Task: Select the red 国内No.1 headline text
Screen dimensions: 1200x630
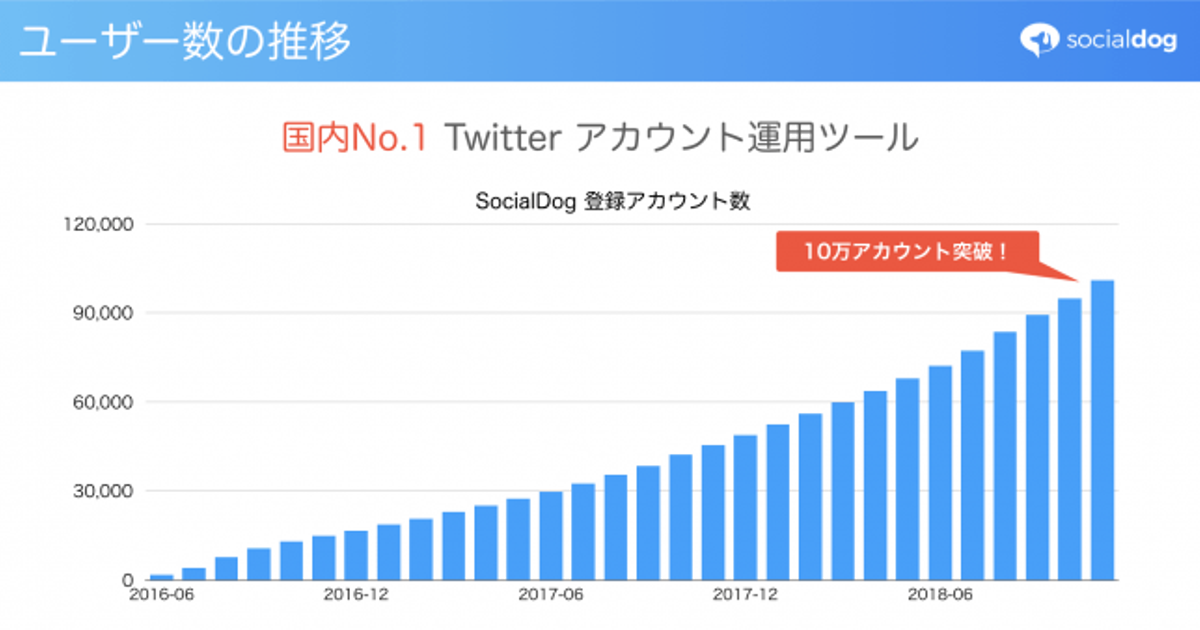Action: pyautogui.click(x=356, y=138)
